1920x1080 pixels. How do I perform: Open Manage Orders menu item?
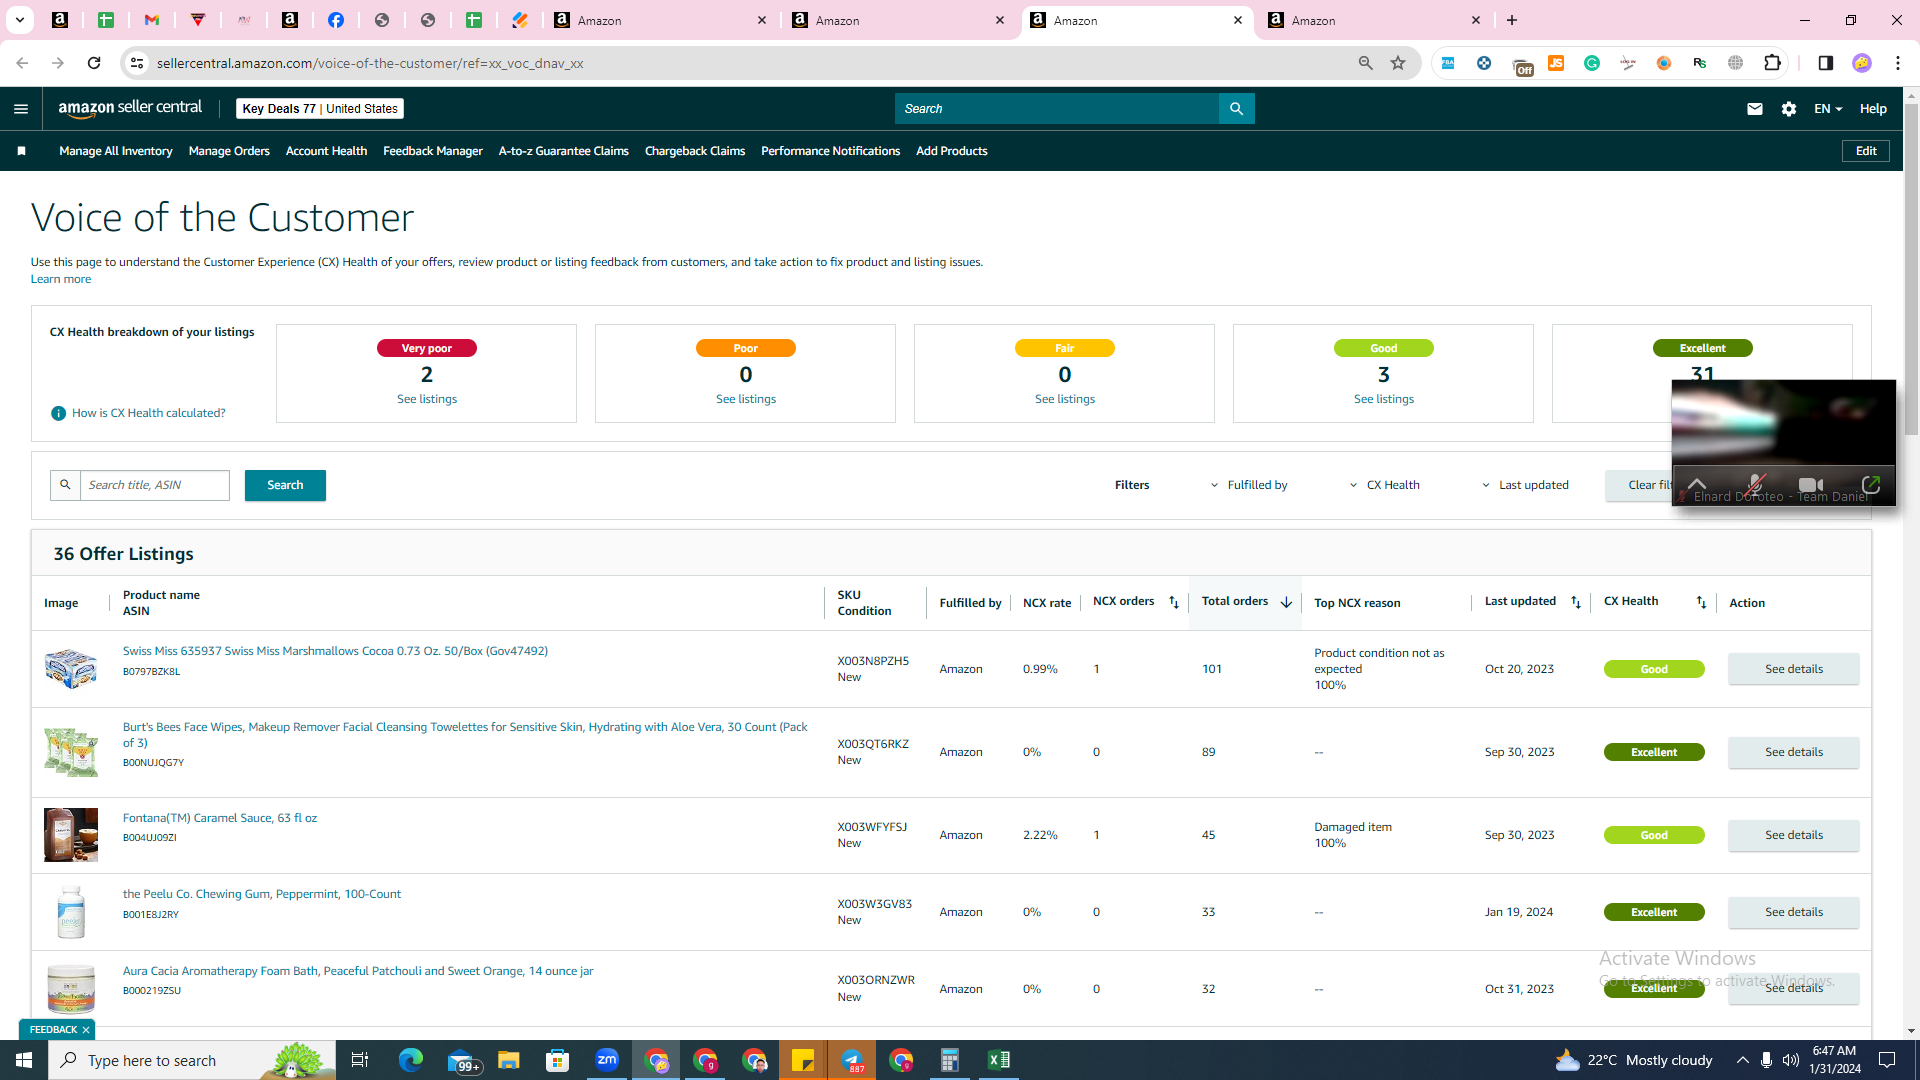[229, 151]
